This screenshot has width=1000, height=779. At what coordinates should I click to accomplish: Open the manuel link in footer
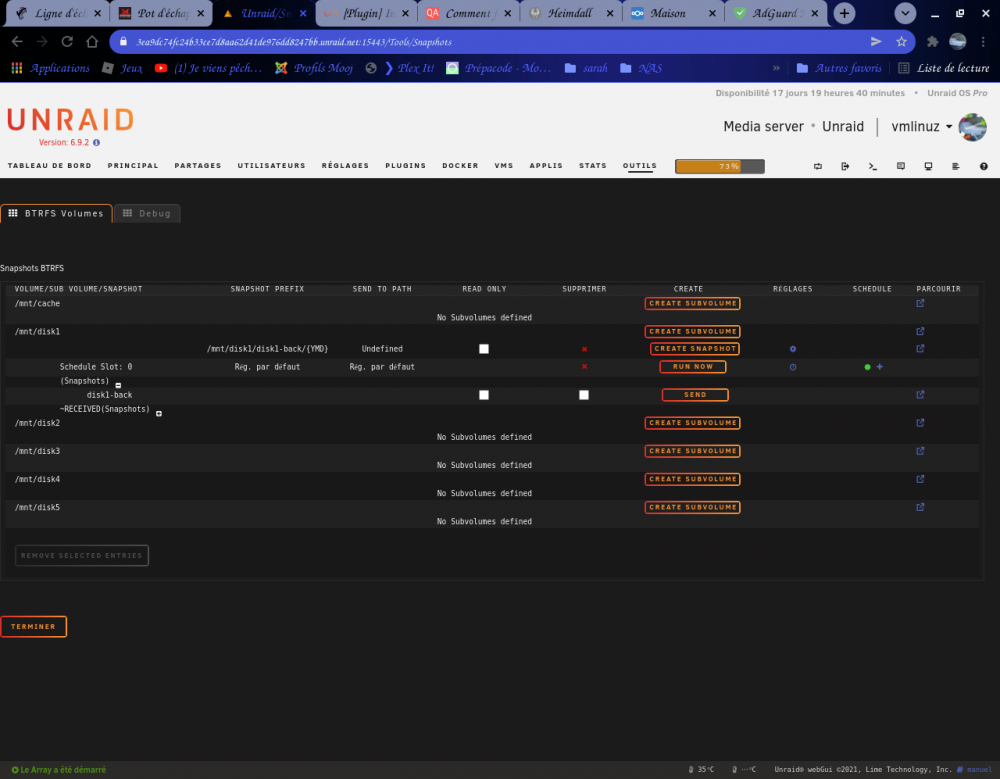tap(974, 769)
